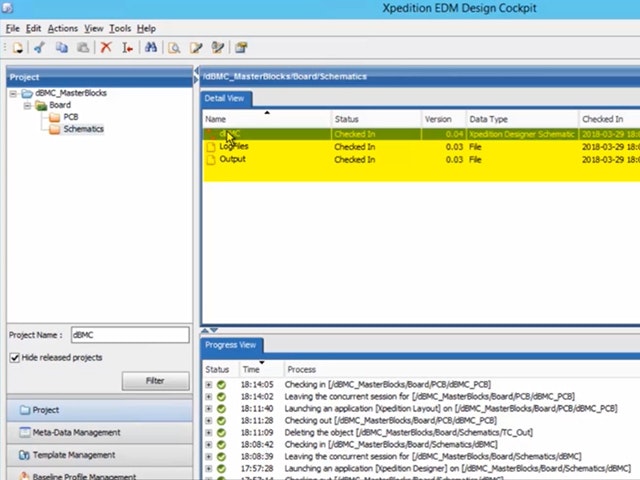The height and width of the screenshot is (480, 640).
Task: Click the PCB folder icon in tree
Action: [x=54, y=118]
